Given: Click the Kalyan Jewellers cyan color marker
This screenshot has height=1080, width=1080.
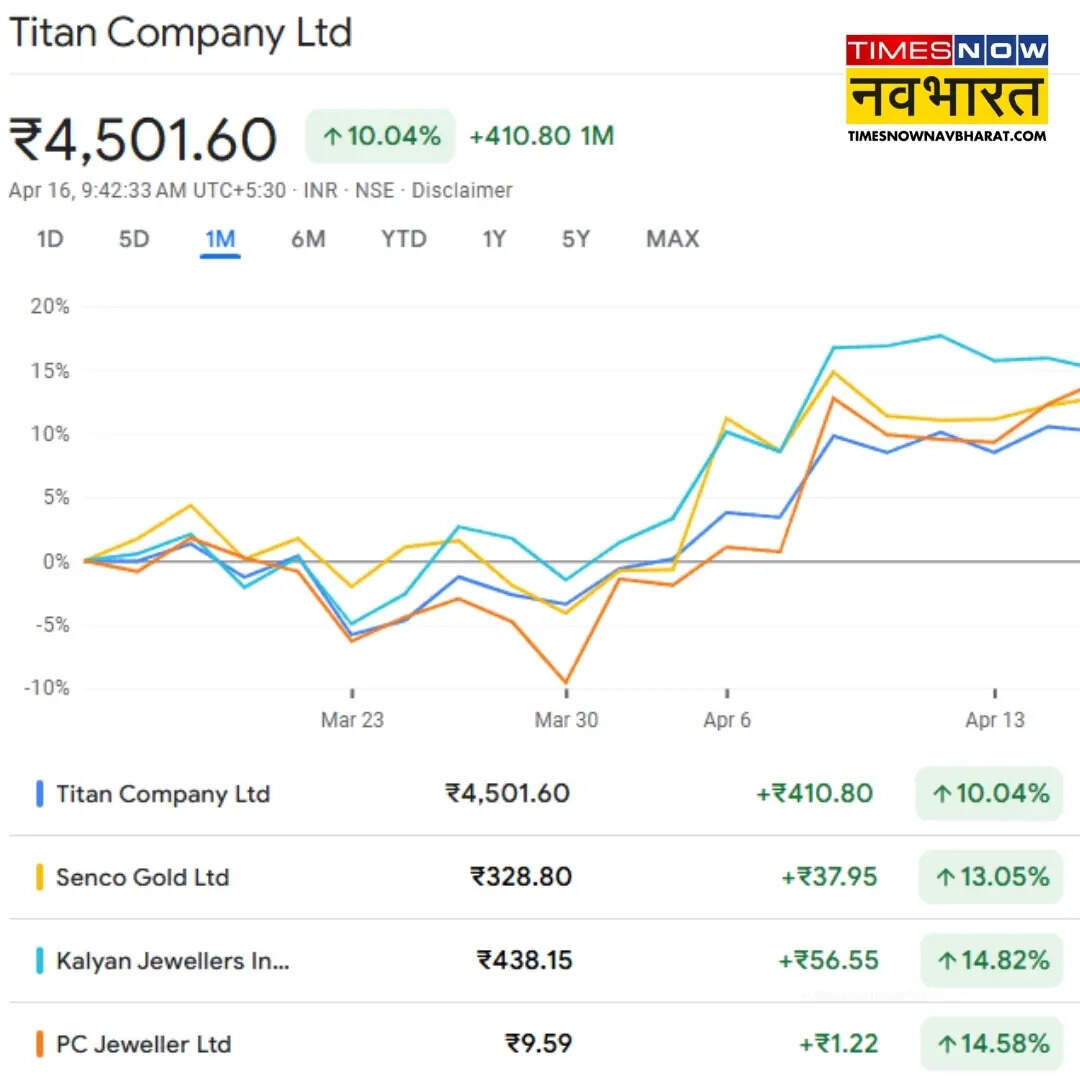Looking at the screenshot, I should [x=40, y=961].
